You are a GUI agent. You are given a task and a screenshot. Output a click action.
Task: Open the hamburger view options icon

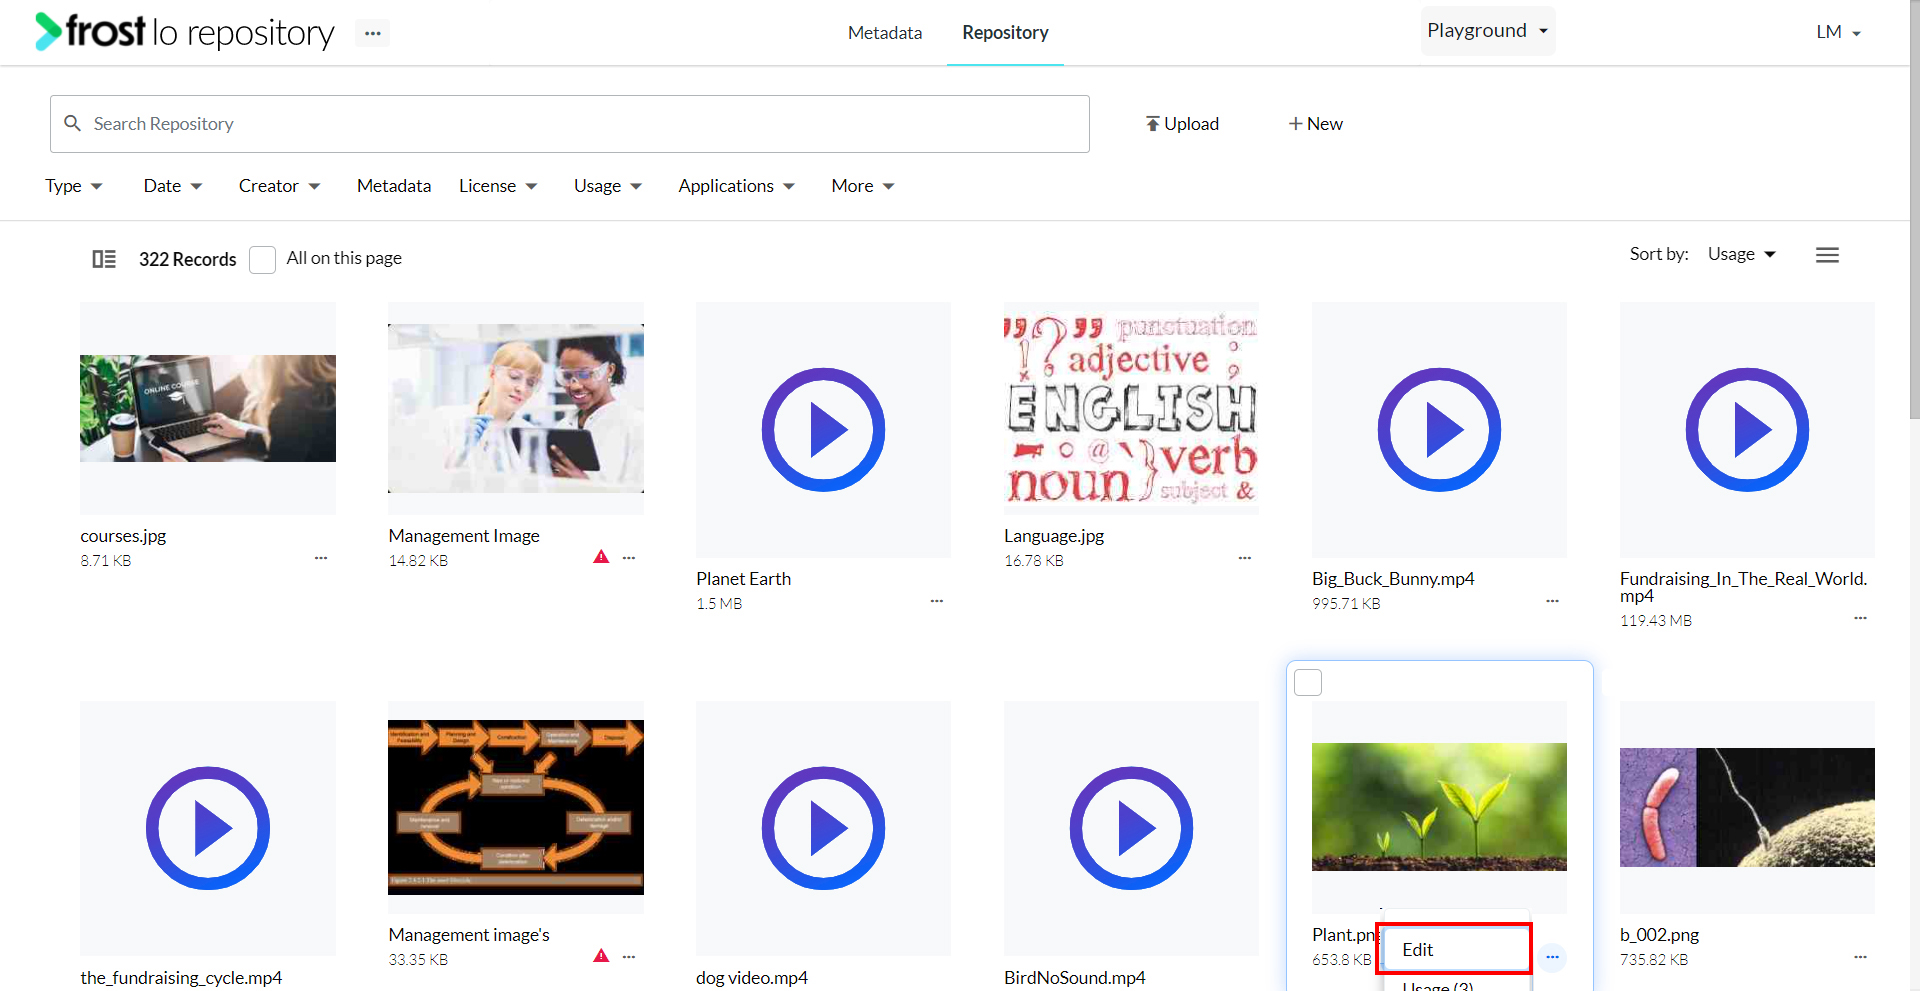coord(1827,255)
